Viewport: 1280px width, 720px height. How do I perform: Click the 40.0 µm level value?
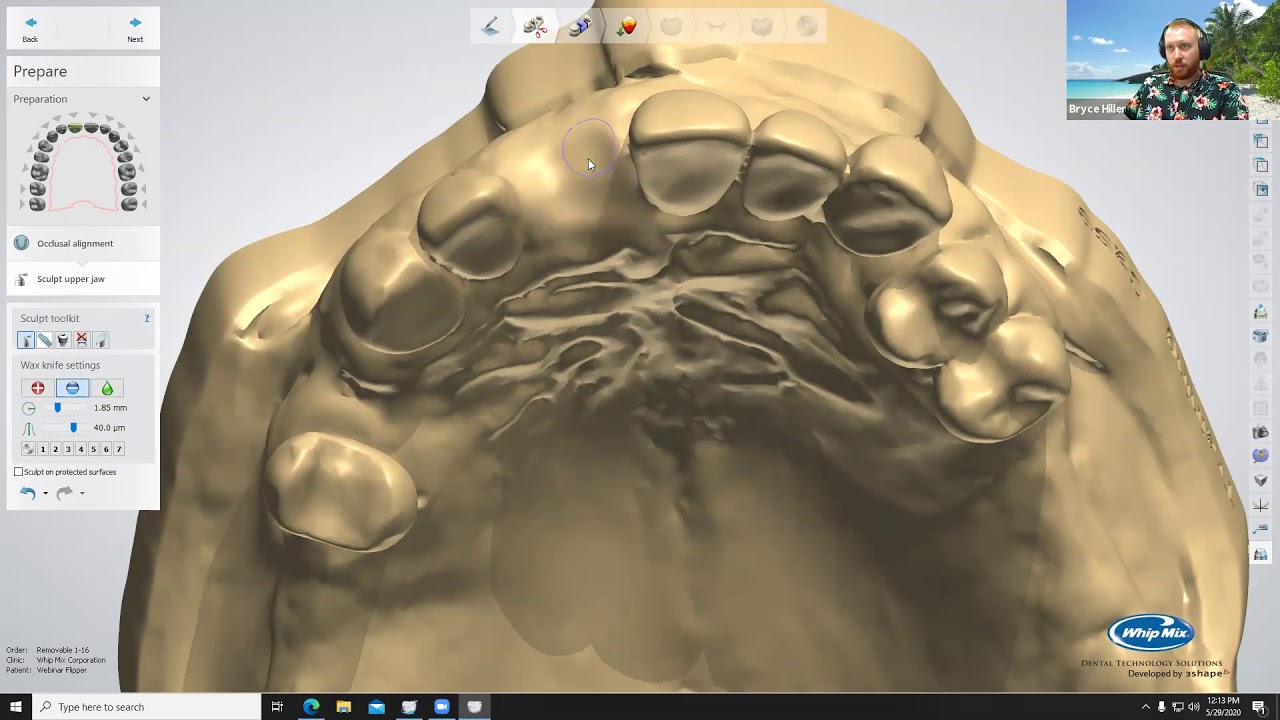[x=109, y=428]
